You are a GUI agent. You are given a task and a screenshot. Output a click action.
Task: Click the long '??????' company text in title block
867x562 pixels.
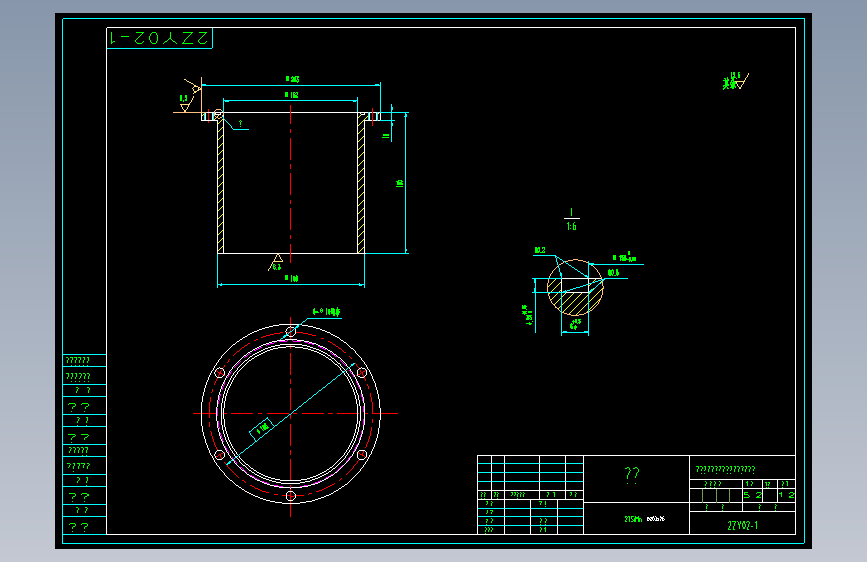[x=725, y=470]
